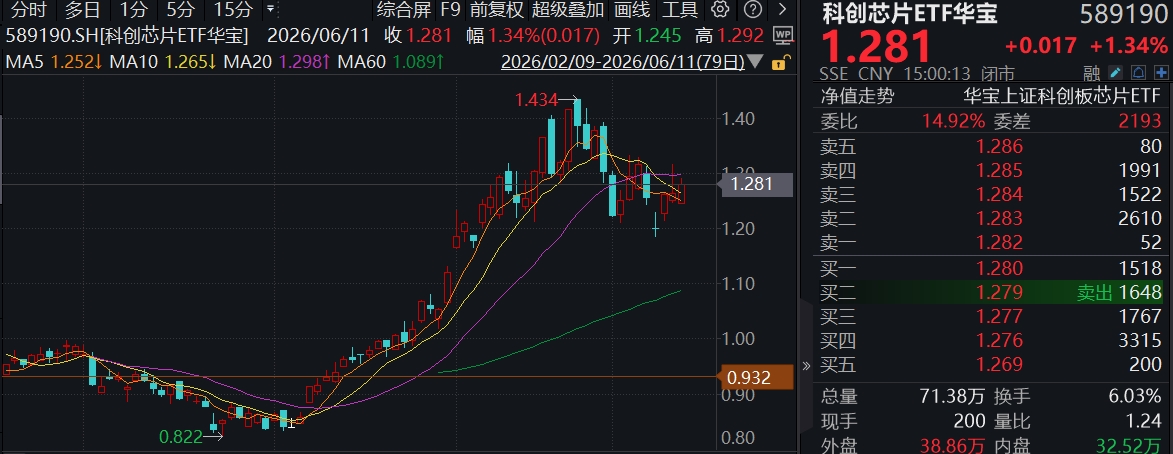Click the F9 button
The width and height of the screenshot is (1173, 454).
[450, 10]
